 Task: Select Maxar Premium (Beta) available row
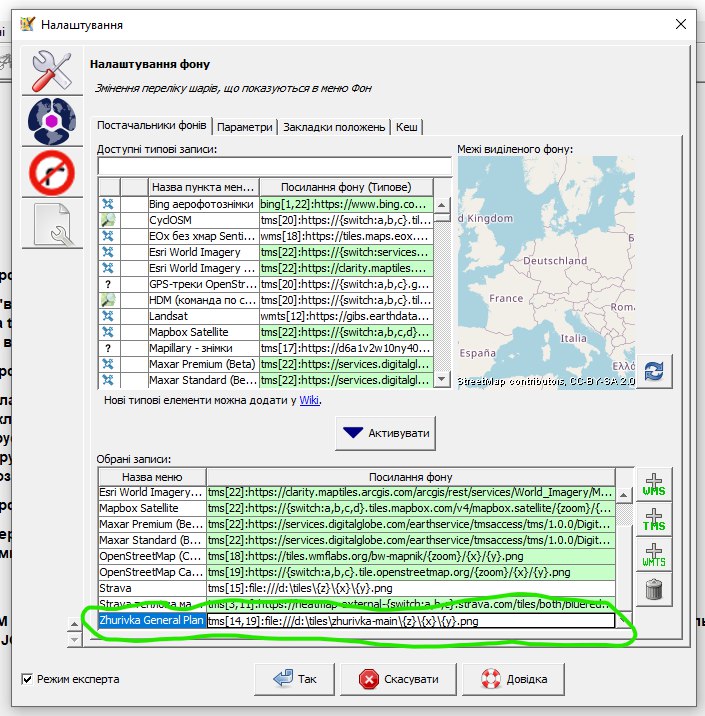pyautogui.click(x=203, y=364)
